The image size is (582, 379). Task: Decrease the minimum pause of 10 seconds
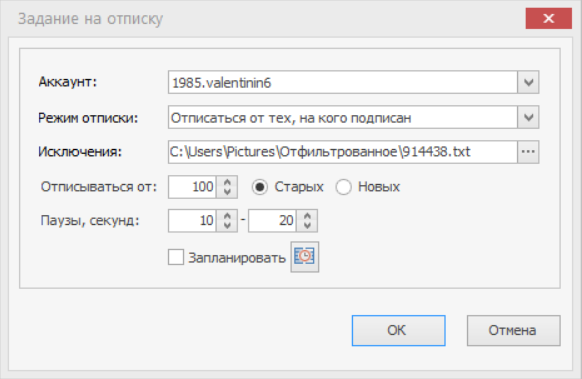(x=227, y=225)
